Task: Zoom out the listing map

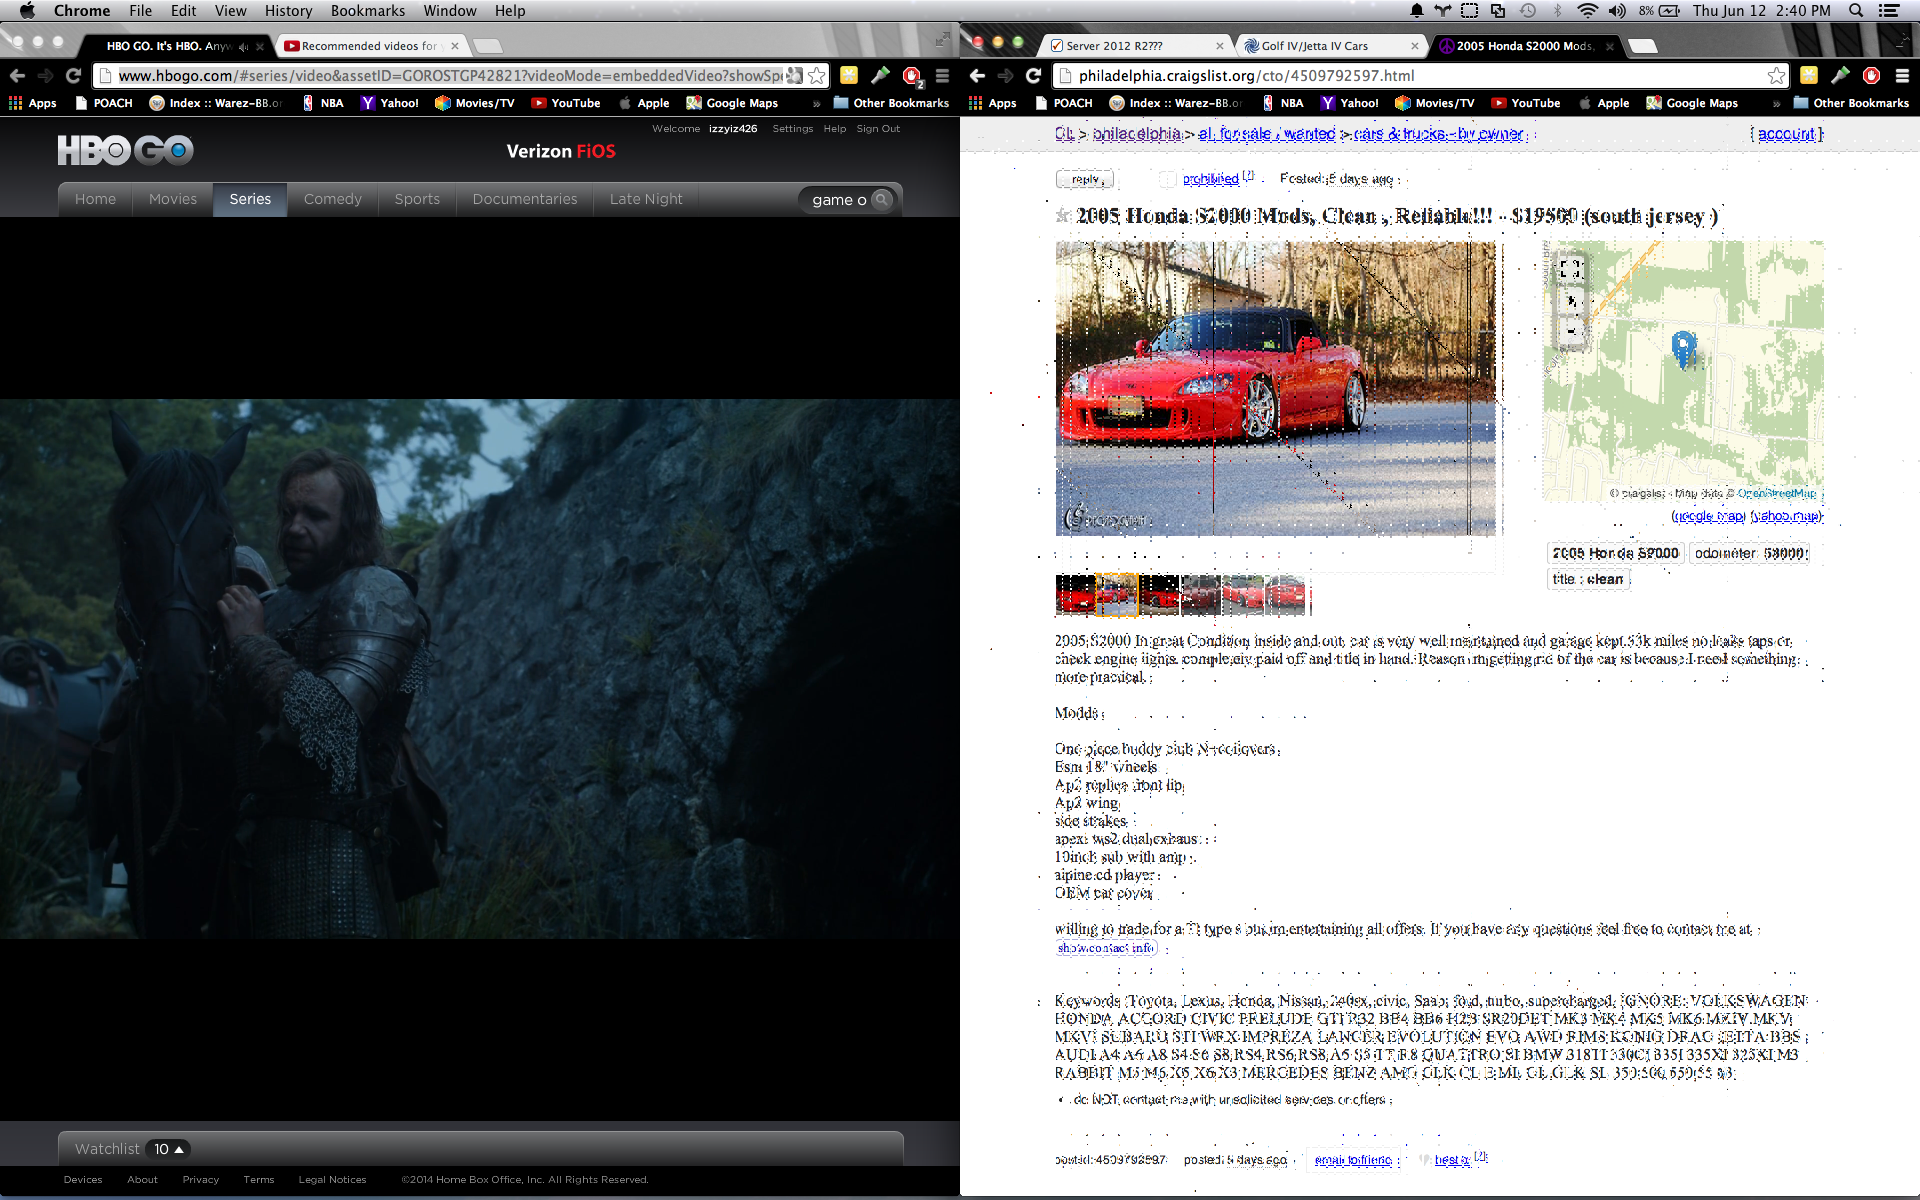Action: (1570, 331)
